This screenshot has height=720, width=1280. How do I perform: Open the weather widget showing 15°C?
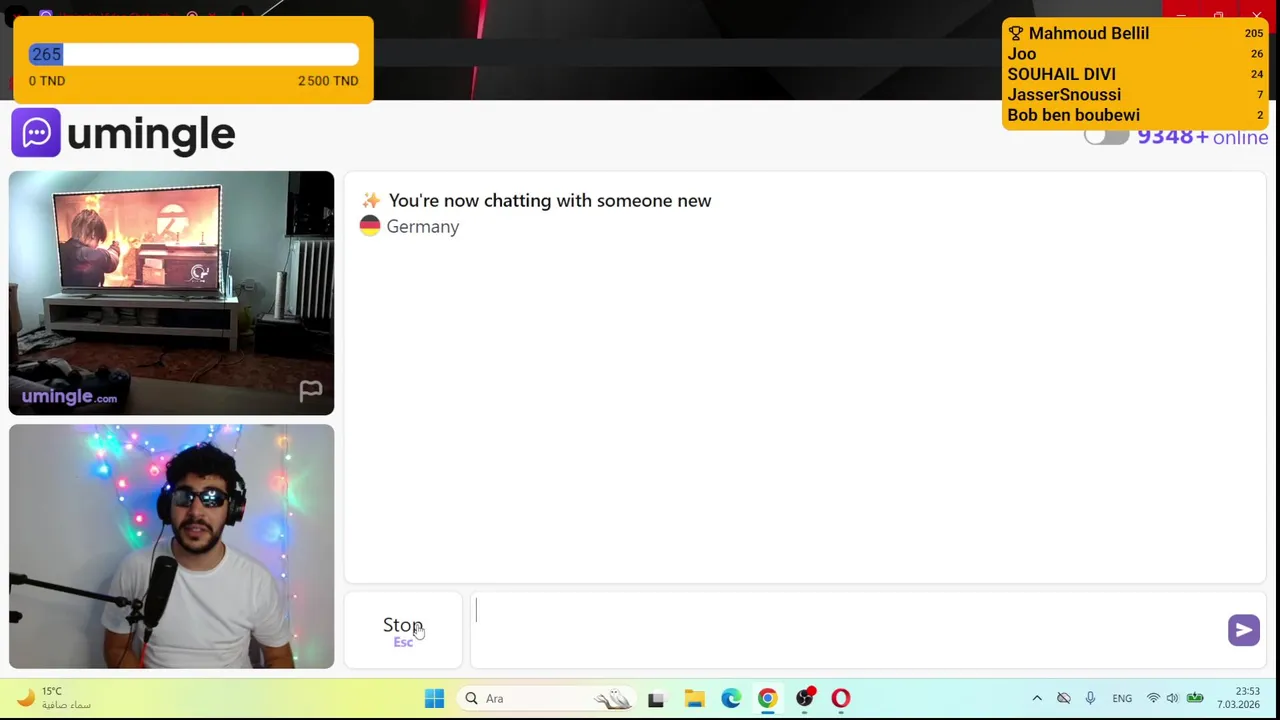55,698
